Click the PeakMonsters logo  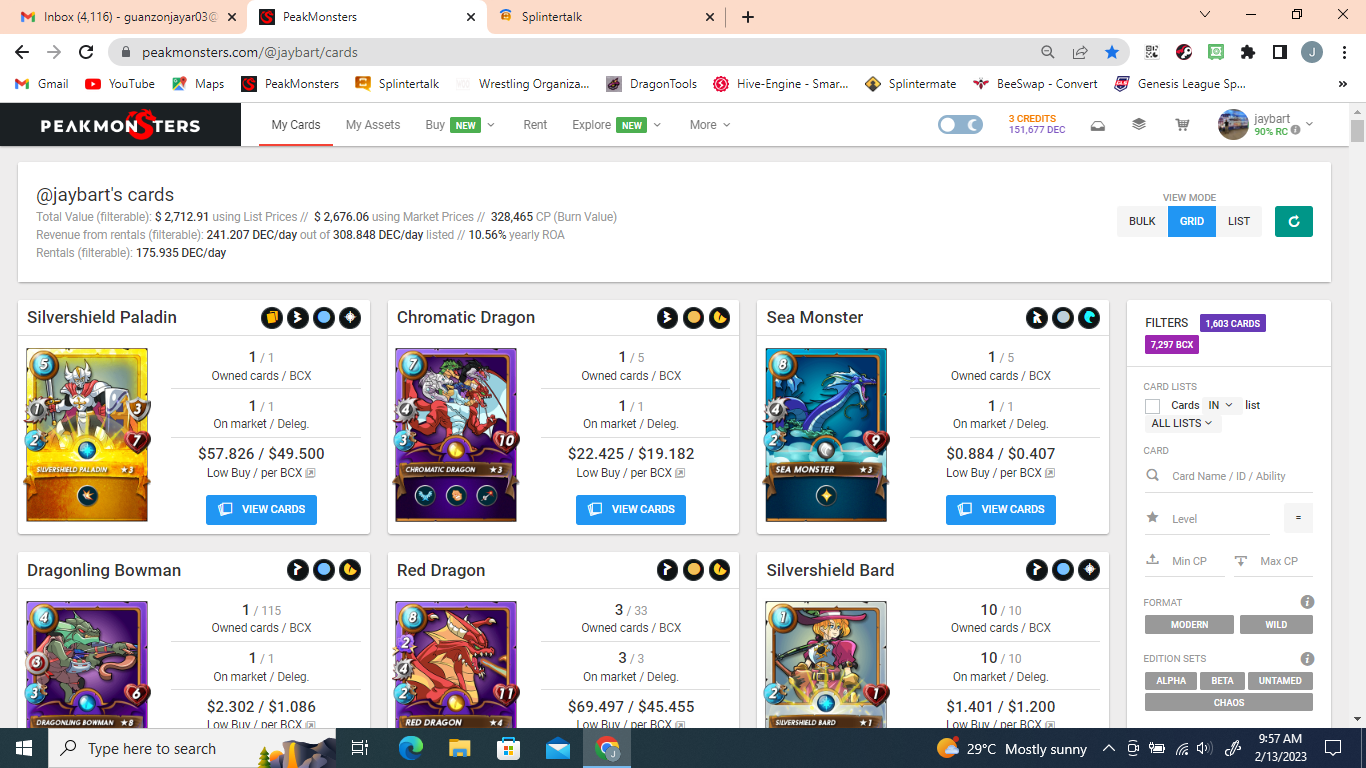[120, 125]
